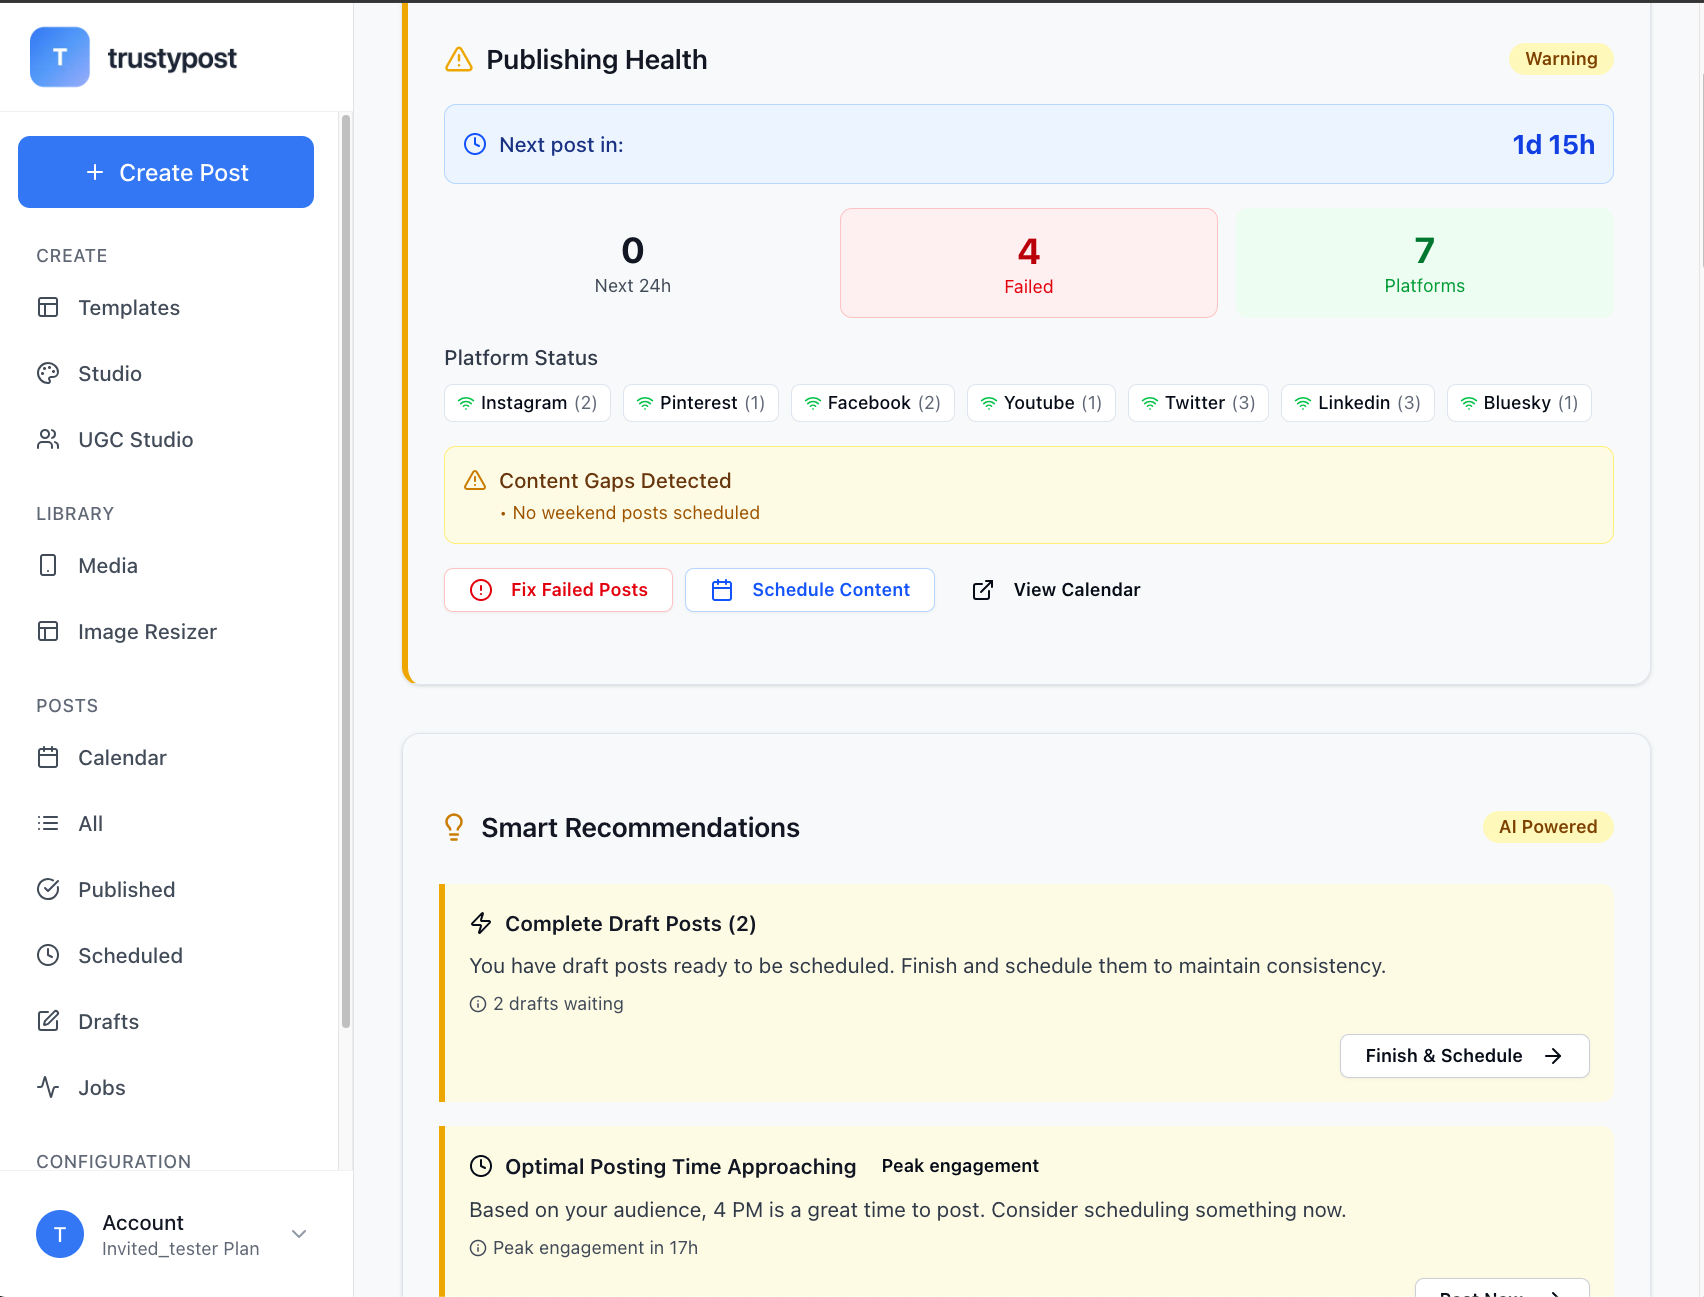Click '2 drafts waiting' info icon
Viewport: 1704px width, 1297px height.
[x=478, y=1004]
